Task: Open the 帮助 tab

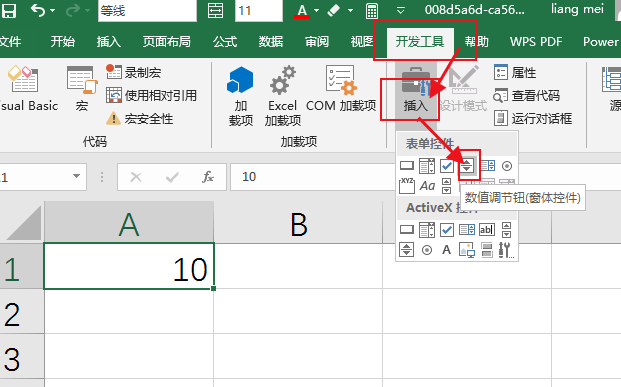Action: (477, 41)
